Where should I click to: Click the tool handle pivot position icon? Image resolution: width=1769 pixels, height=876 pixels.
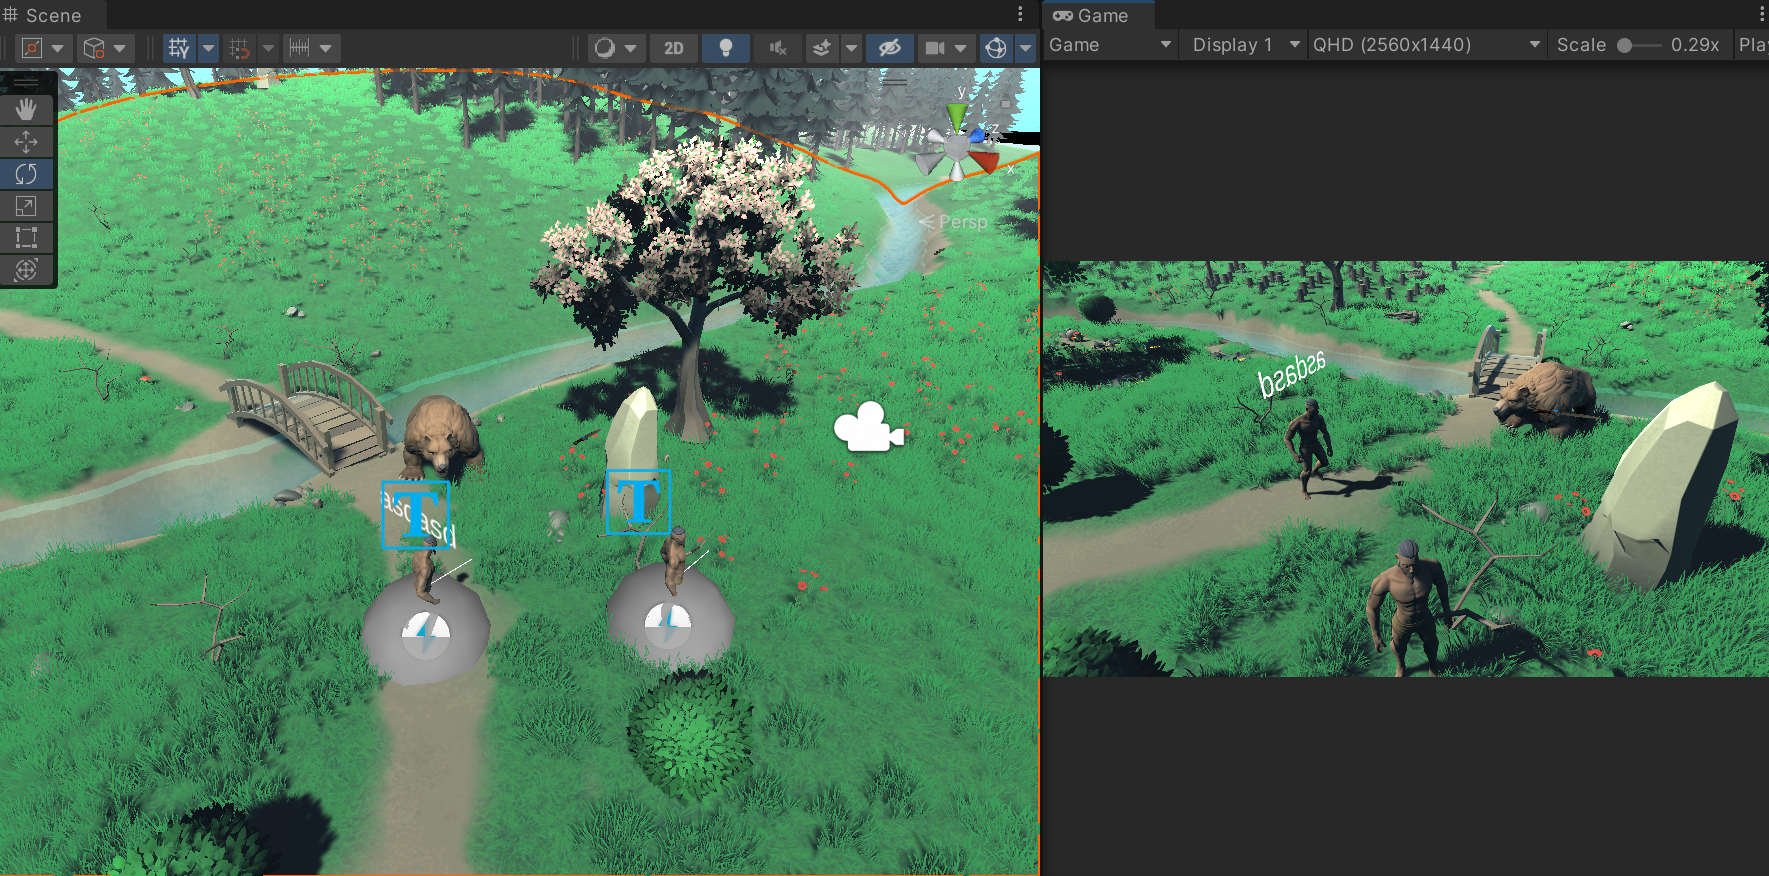click(32, 48)
